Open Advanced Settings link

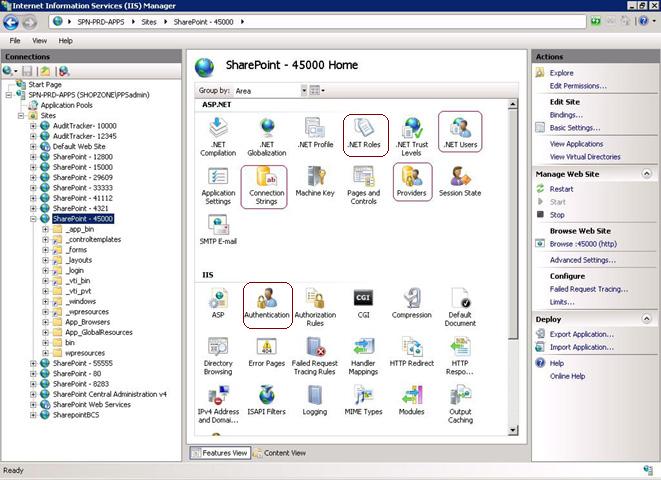583,260
